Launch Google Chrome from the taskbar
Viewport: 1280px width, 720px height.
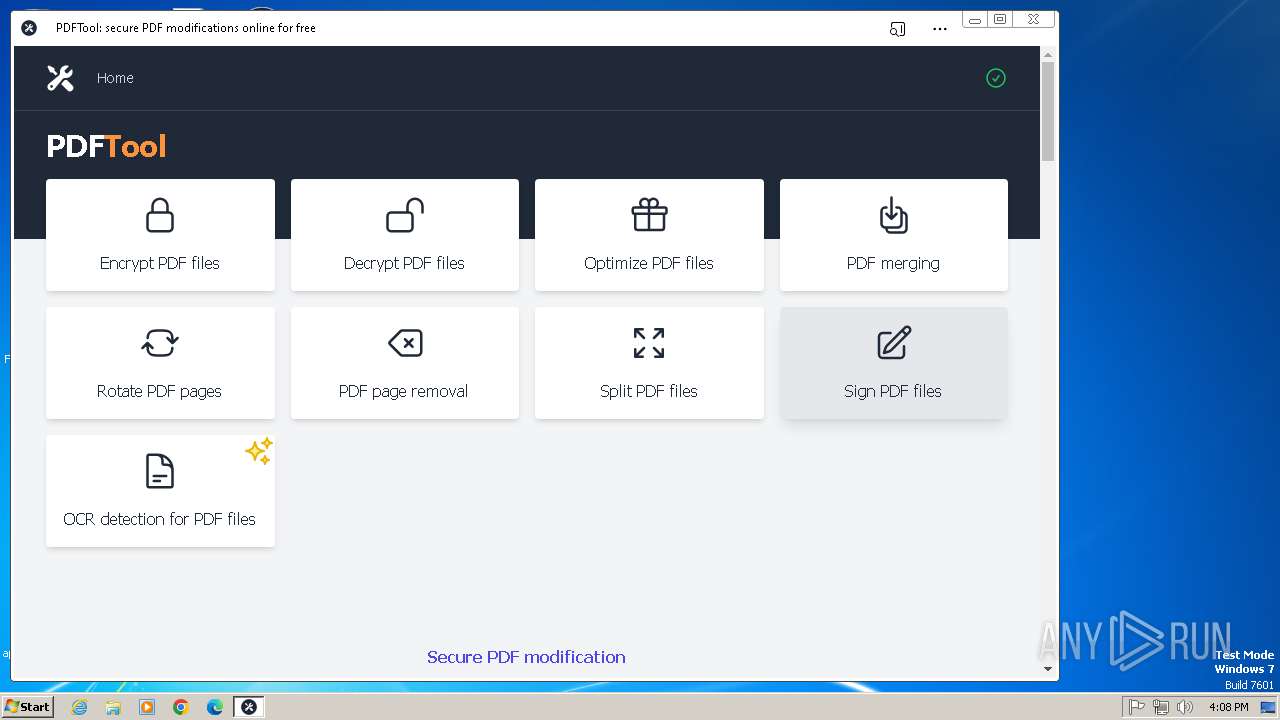181,707
